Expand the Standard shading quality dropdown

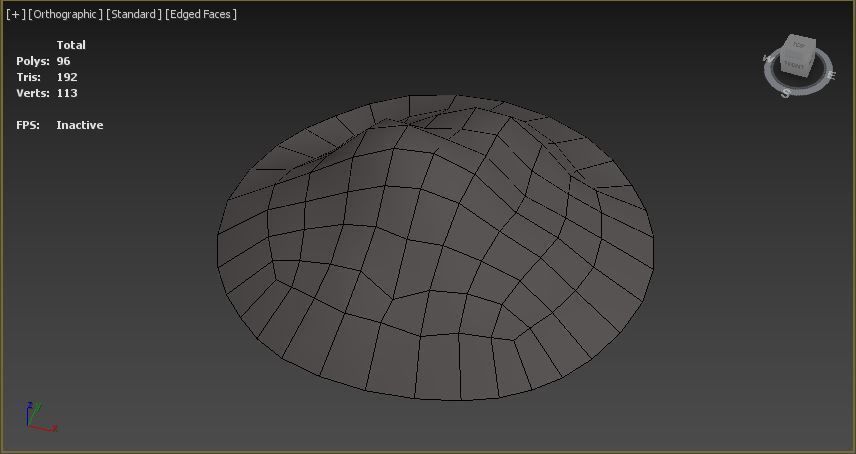coord(134,14)
